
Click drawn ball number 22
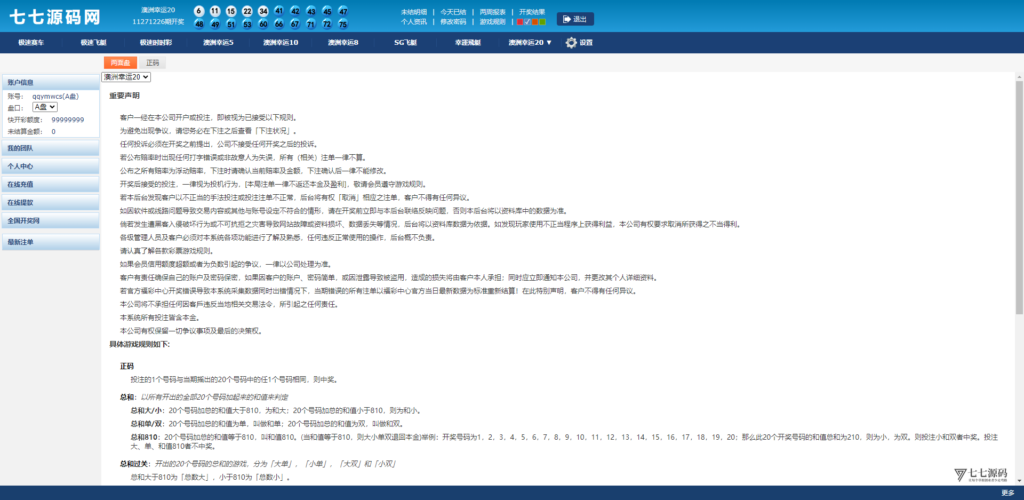pos(247,12)
